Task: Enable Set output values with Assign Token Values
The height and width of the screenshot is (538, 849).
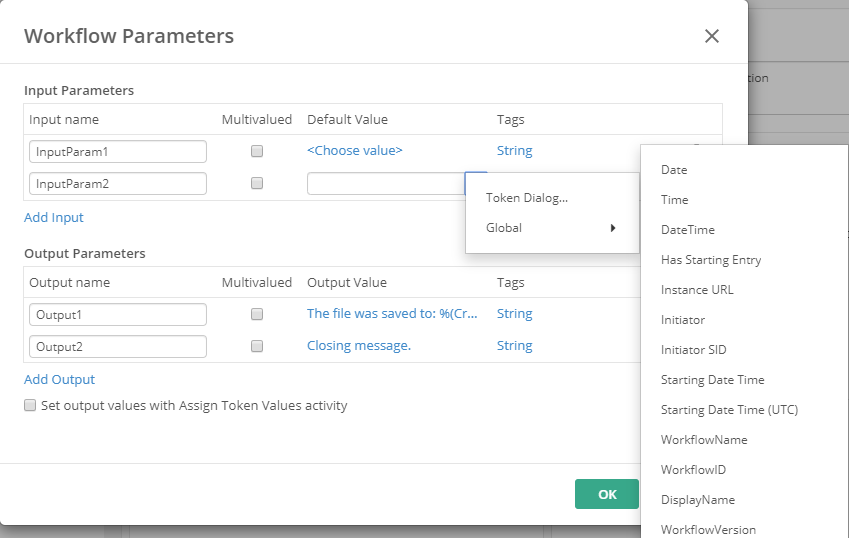Action: [x=30, y=406]
